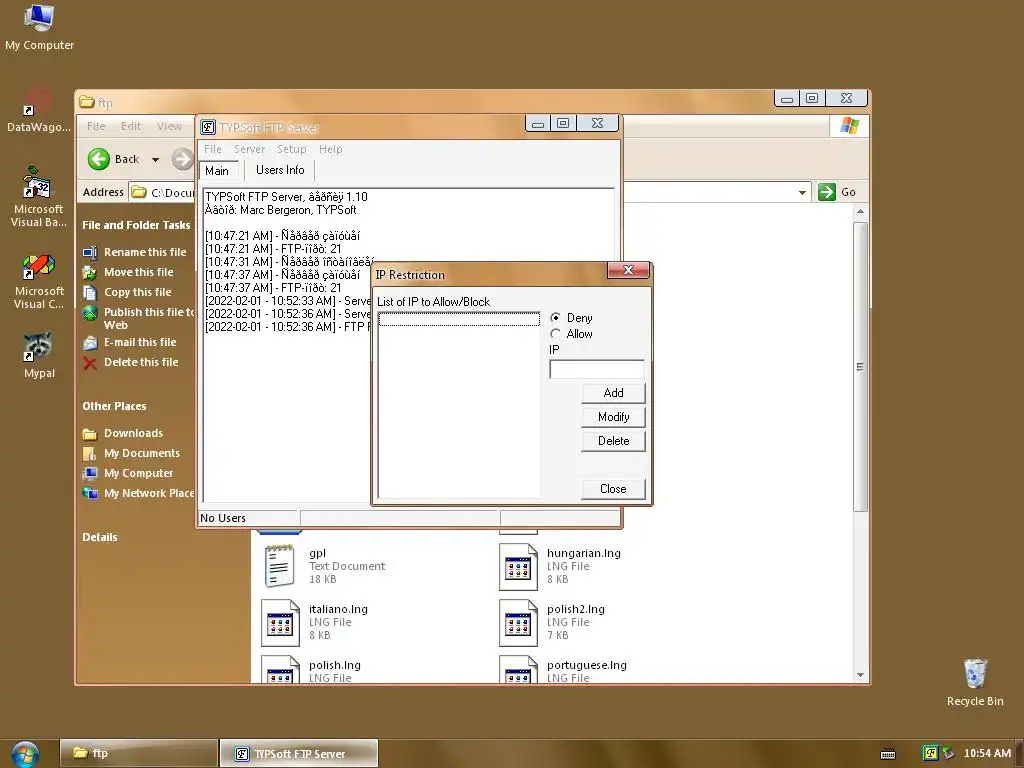Screen dimensions: 1024x768
Task: Click the red Delete this file icon
Action: tap(89, 362)
